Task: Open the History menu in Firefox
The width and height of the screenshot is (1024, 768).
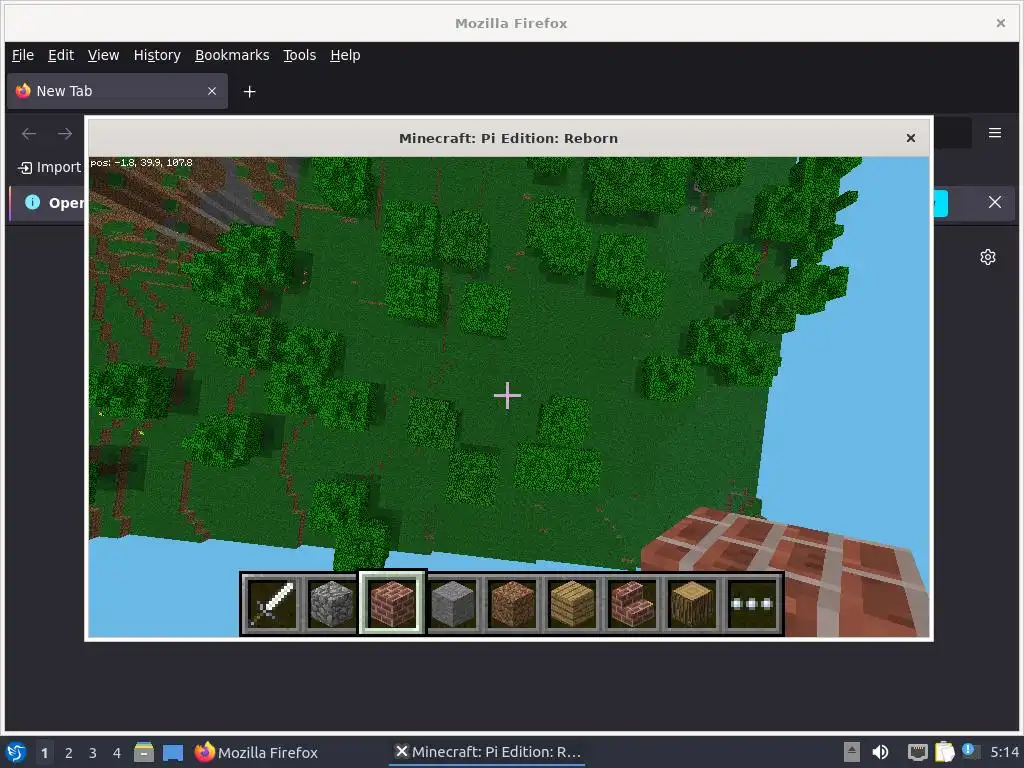Action: click(x=157, y=56)
